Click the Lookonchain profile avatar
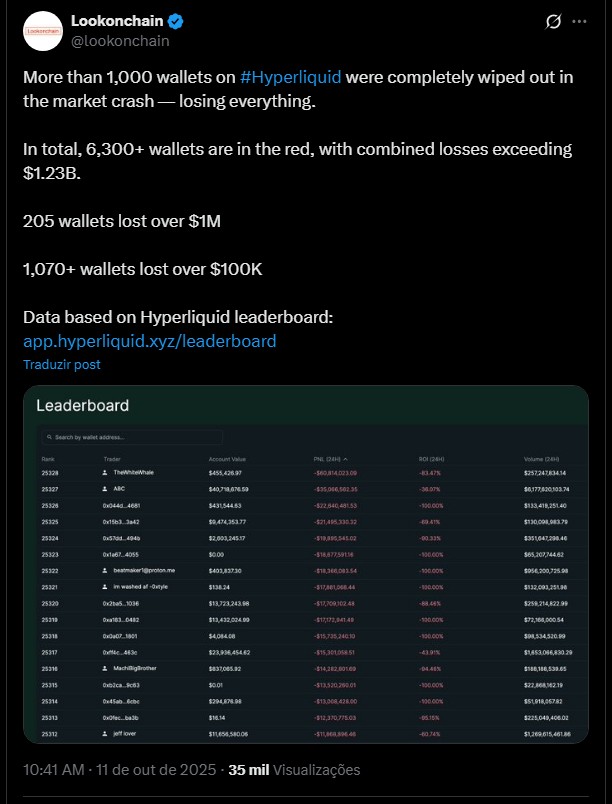The height and width of the screenshot is (804, 612). pyautogui.click(x=43, y=30)
